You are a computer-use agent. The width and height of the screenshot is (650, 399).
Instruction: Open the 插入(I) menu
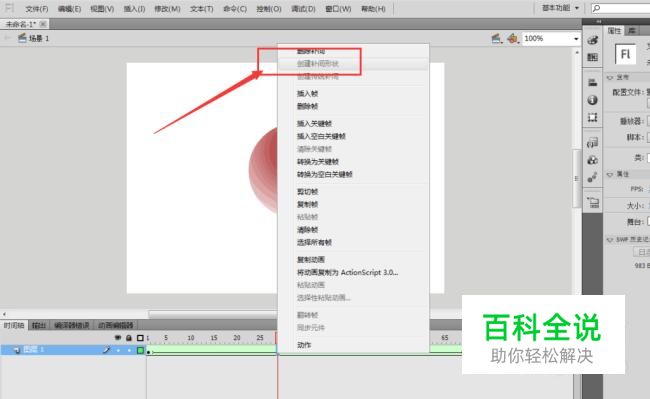point(134,9)
